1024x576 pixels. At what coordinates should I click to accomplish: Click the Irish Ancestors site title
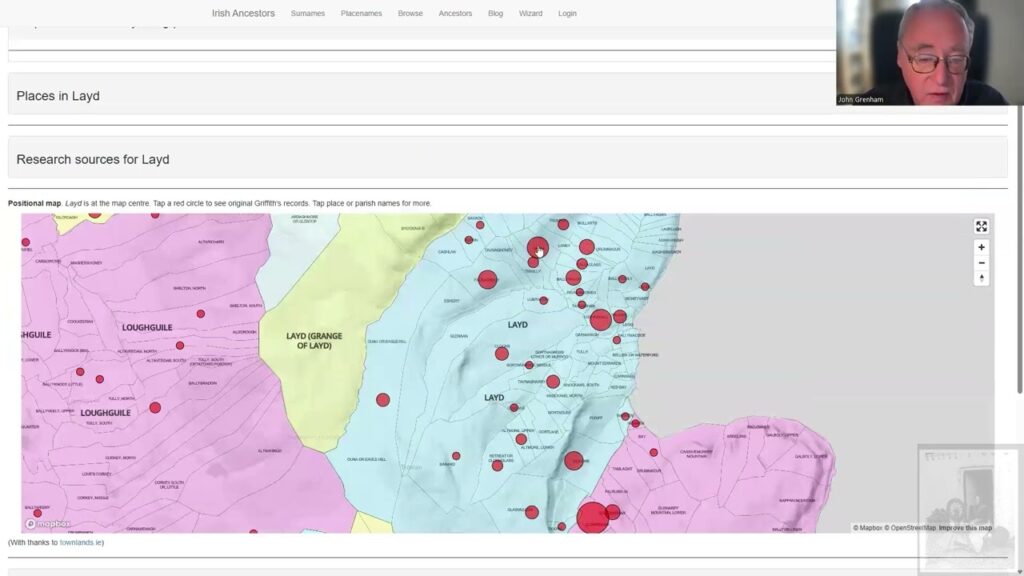point(243,13)
